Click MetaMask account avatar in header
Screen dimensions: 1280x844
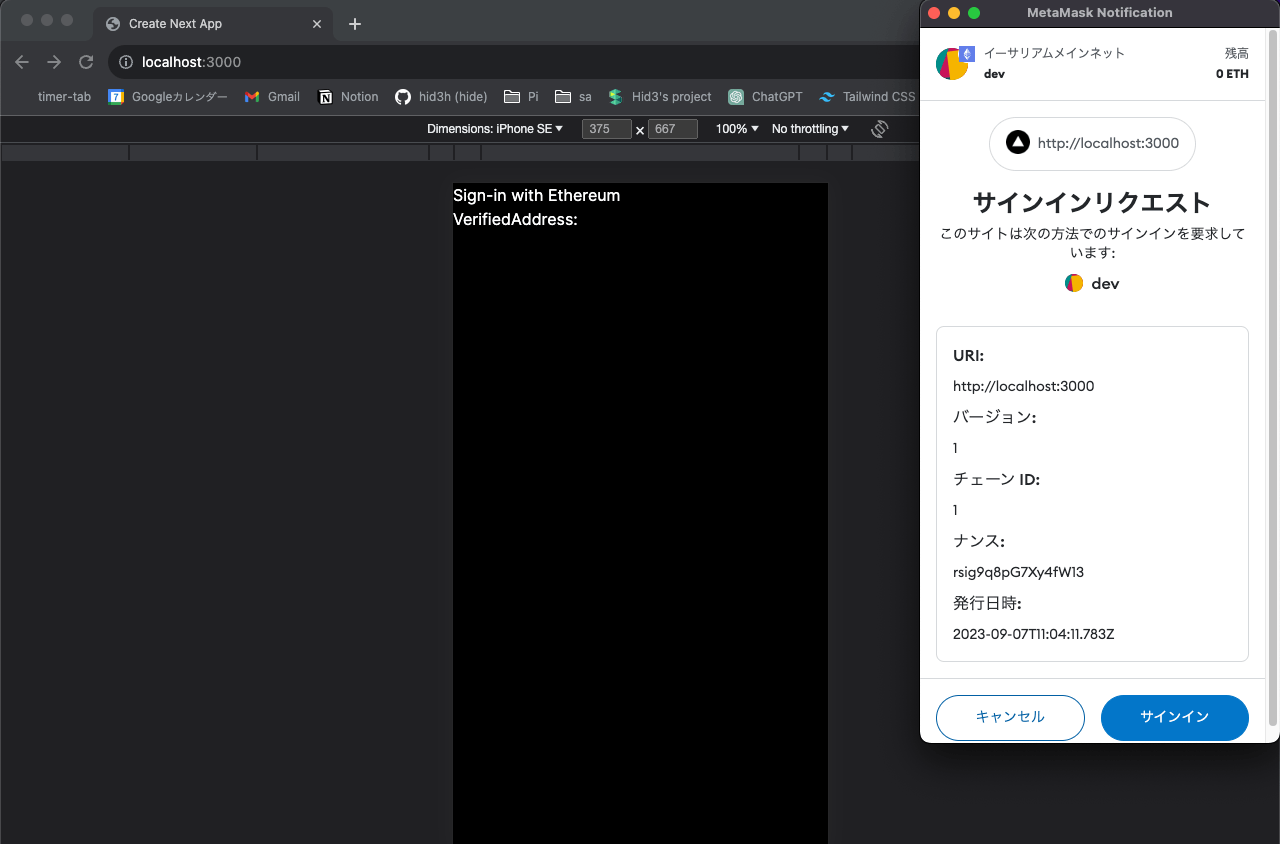pos(952,64)
